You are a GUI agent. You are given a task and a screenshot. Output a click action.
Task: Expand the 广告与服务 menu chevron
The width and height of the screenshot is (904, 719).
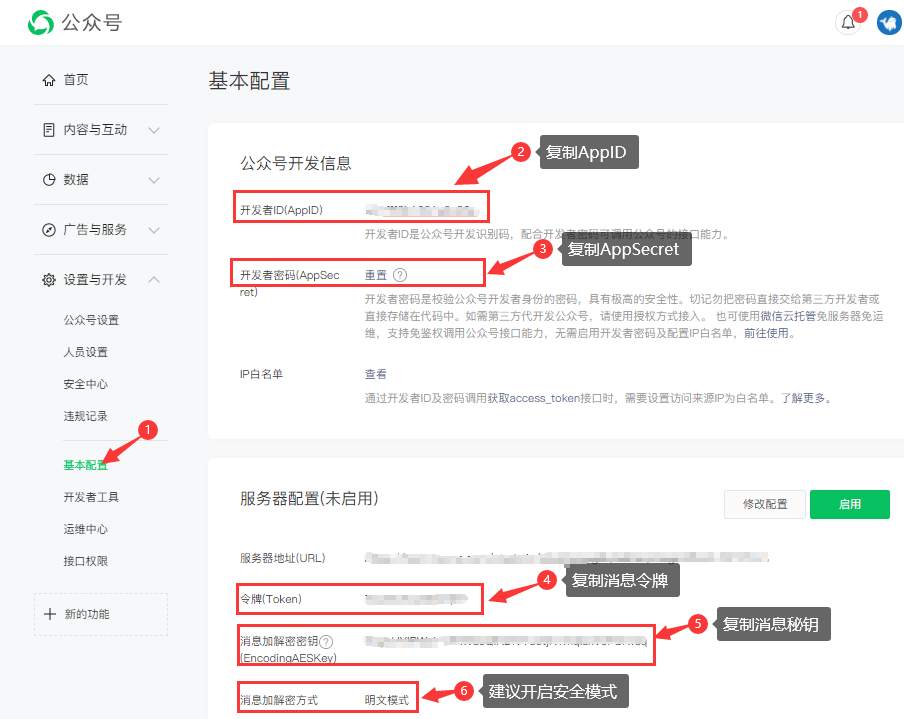(154, 230)
